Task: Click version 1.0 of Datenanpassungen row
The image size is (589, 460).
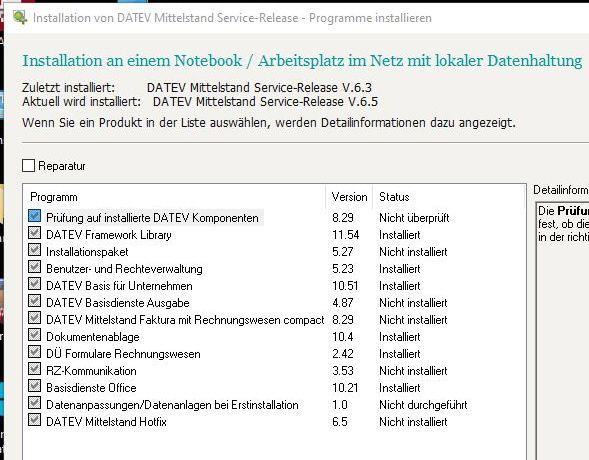Action: (x=340, y=405)
